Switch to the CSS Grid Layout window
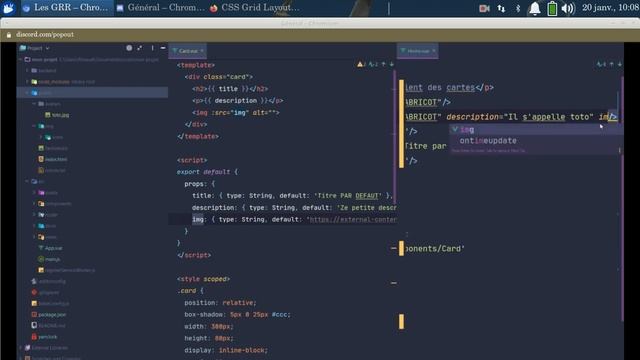Screen dimensions: 640x360 (255, 7)
